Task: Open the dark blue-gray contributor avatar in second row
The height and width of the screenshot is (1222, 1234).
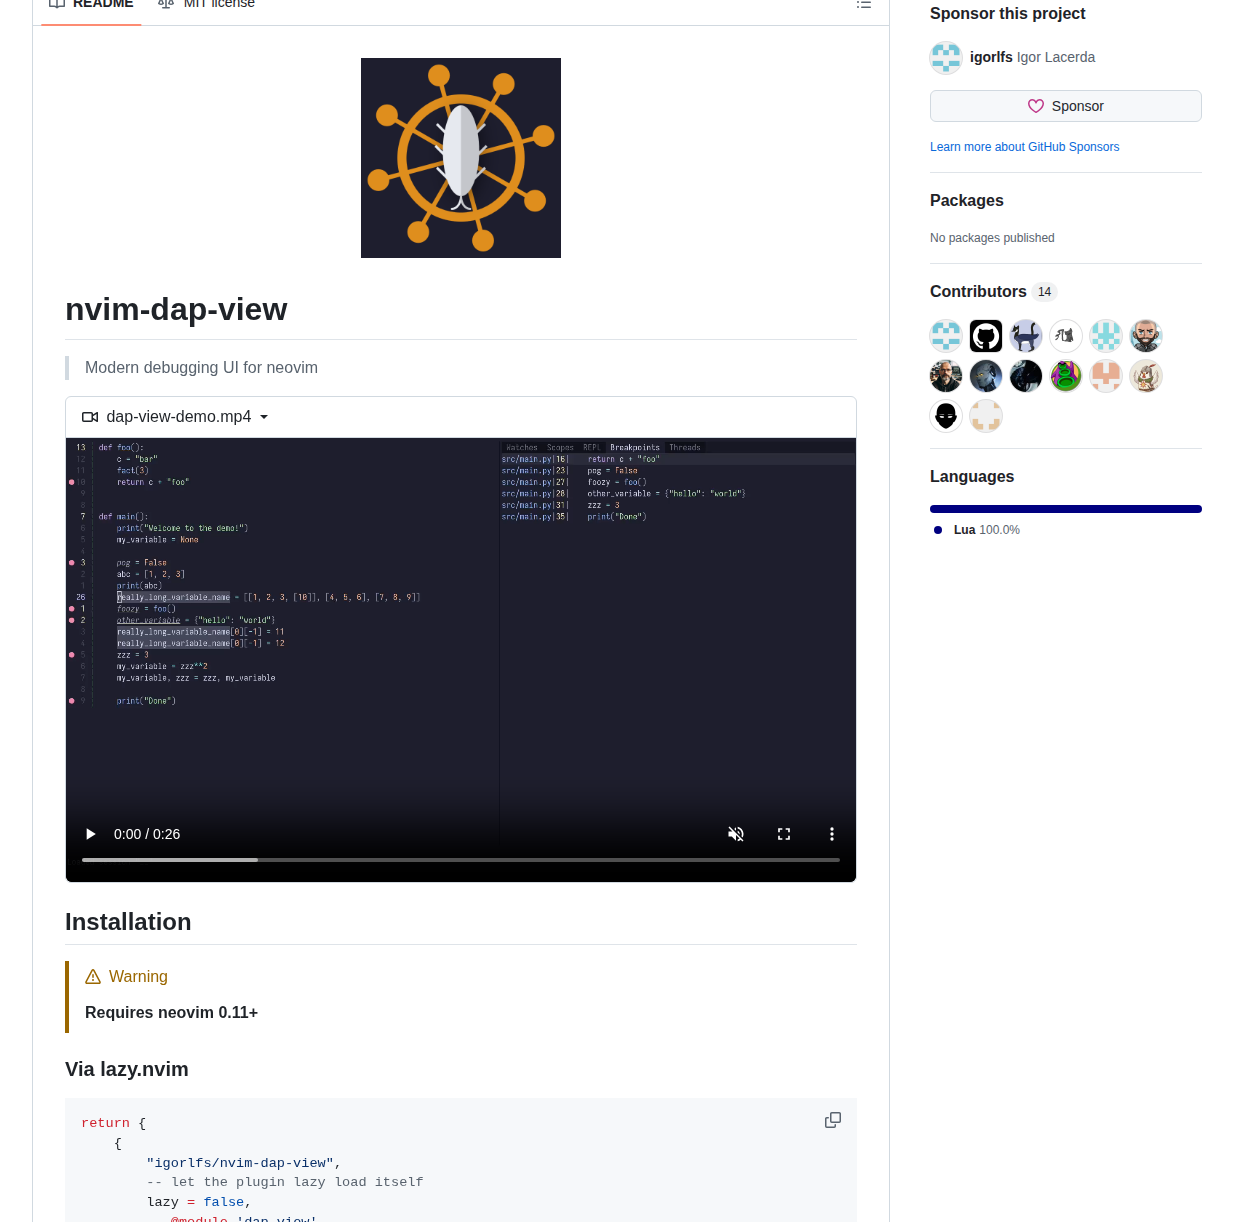Action: (986, 376)
